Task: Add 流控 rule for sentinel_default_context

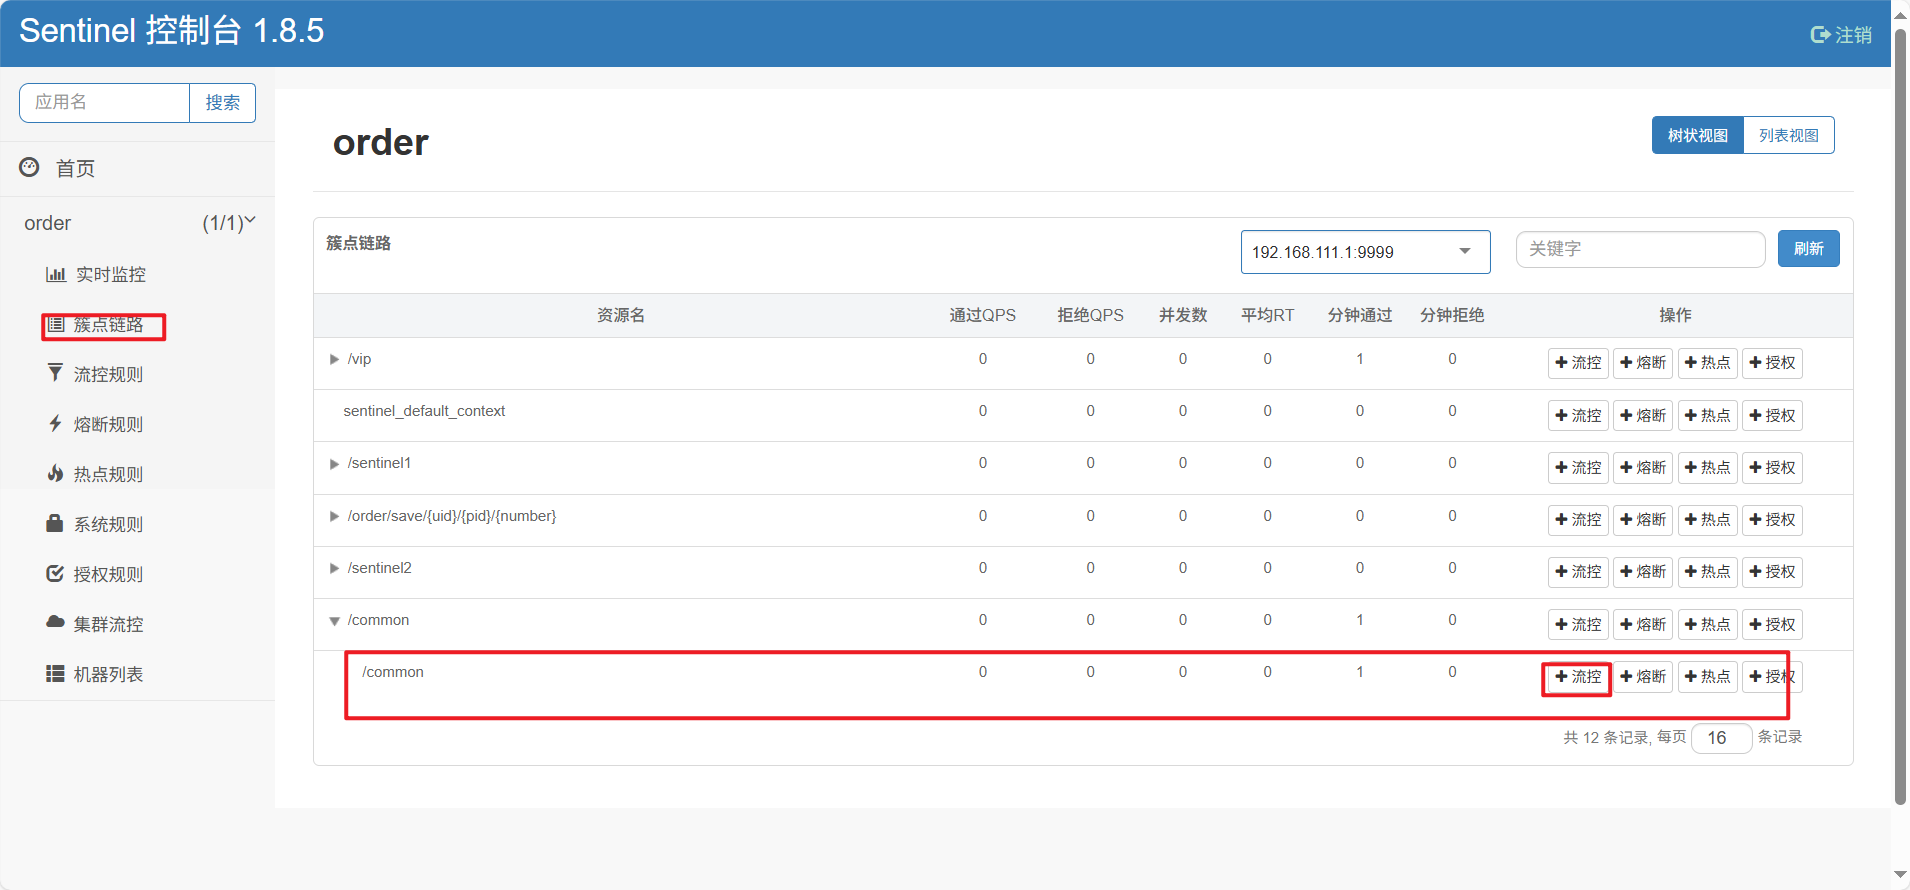Action: click(1578, 415)
